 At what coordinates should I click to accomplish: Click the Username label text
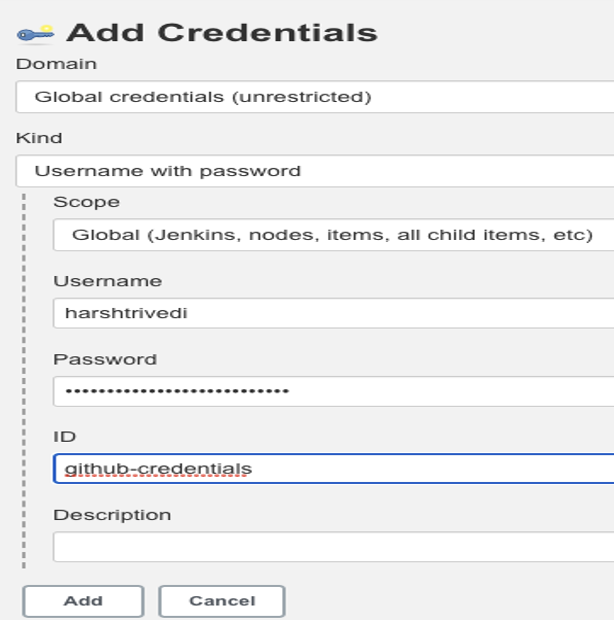[x=108, y=281]
